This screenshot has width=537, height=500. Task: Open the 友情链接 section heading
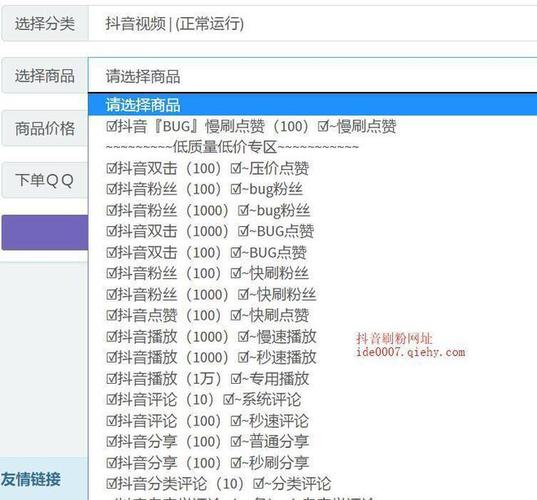click(x=31, y=479)
